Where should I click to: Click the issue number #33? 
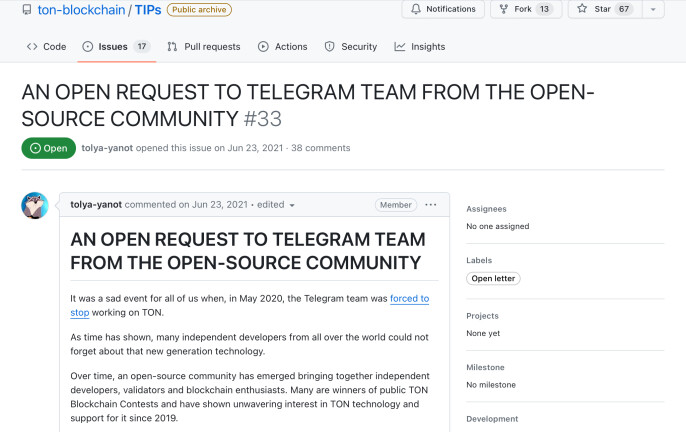pyautogui.click(x=262, y=119)
